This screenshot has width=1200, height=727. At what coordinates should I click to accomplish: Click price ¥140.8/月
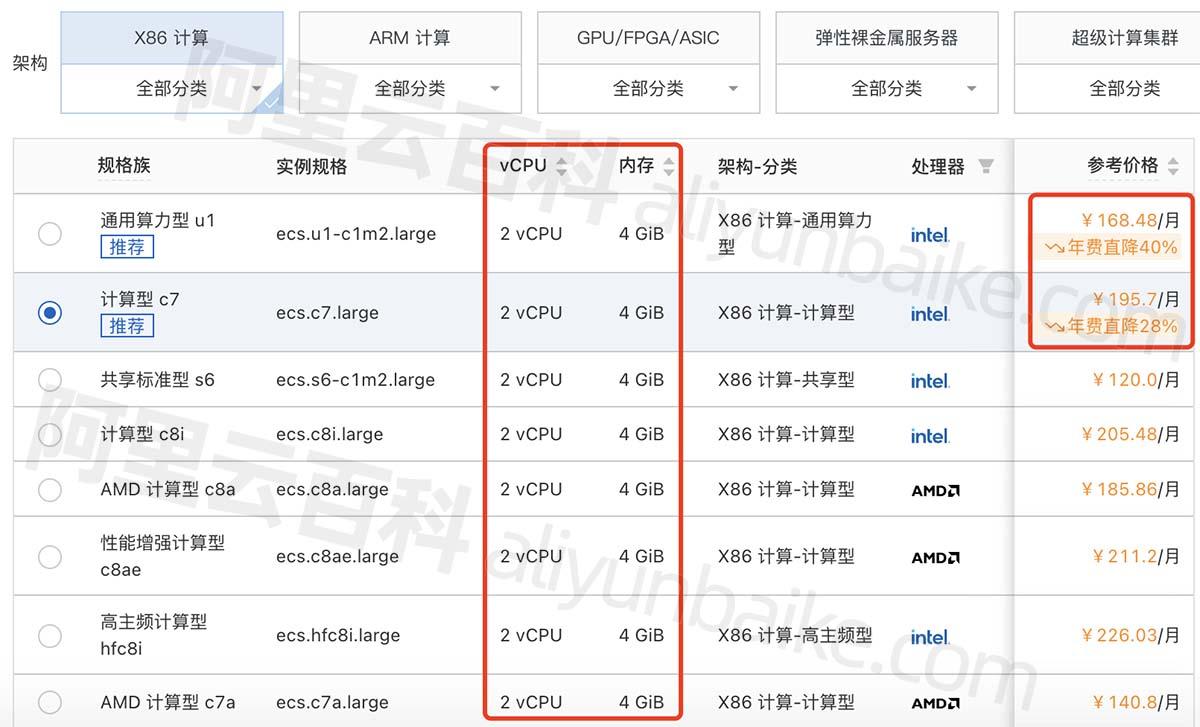(x=1136, y=703)
